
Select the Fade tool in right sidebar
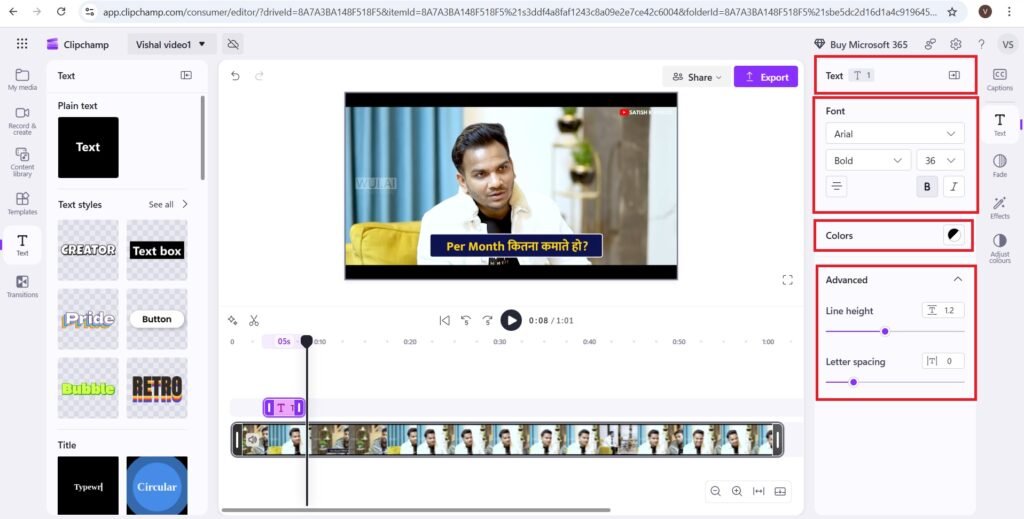point(999,165)
